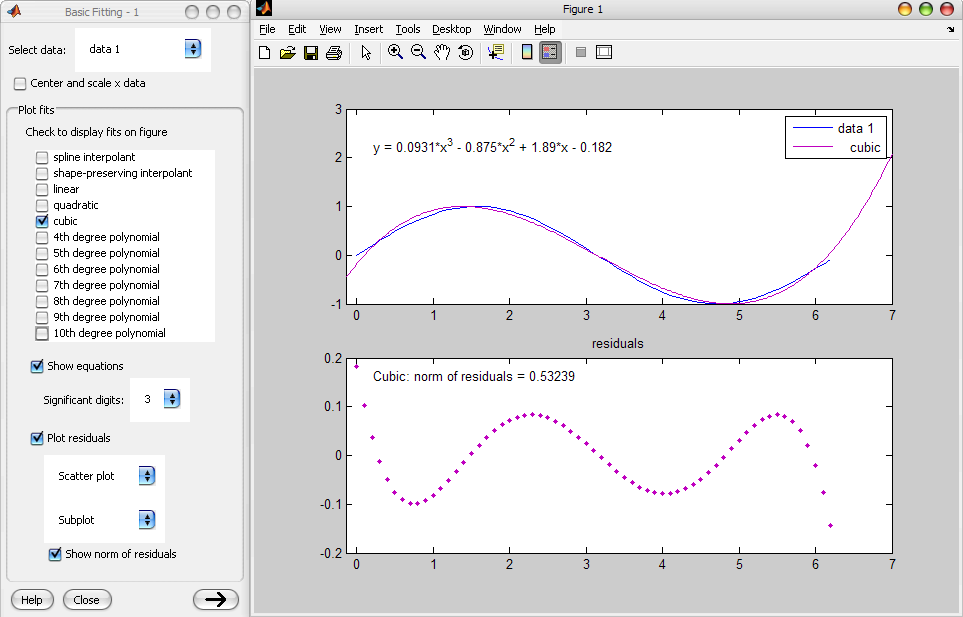Click the 'data 1' legend entry
Viewport: 963px width, 617px height.
pyautogui.click(x=856, y=128)
